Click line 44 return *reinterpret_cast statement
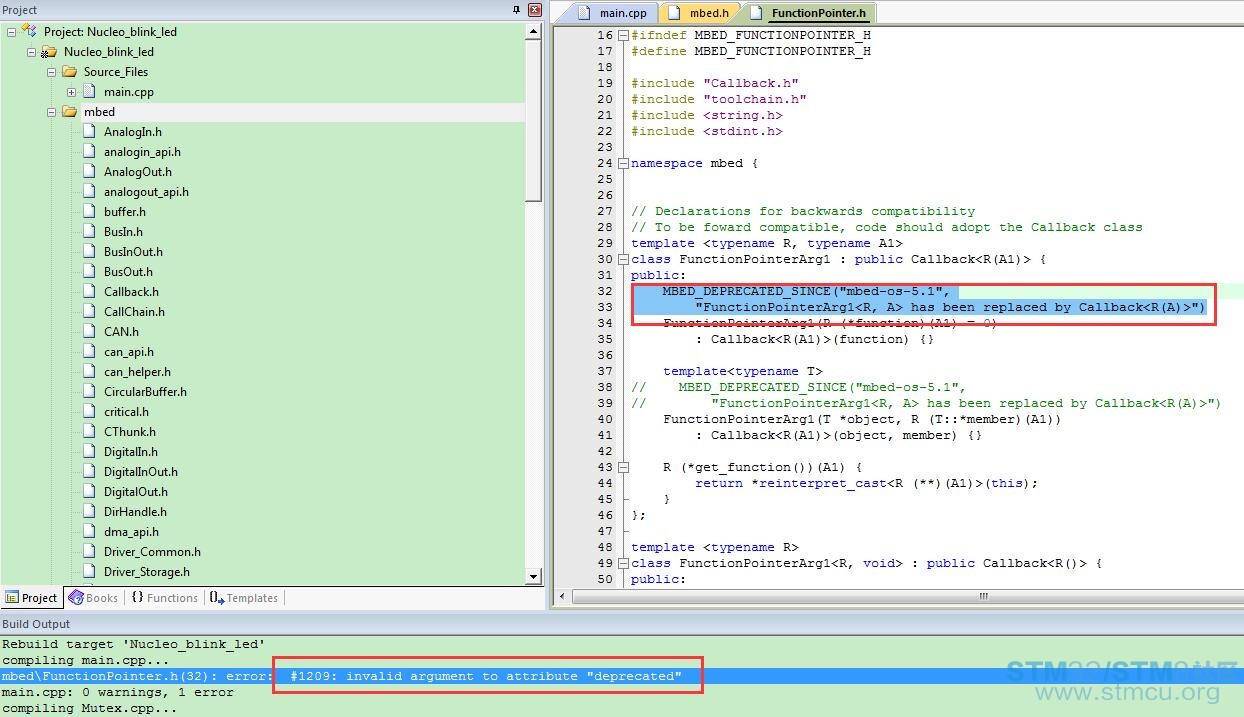Viewport: 1244px width, 717px height. click(x=867, y=483)
